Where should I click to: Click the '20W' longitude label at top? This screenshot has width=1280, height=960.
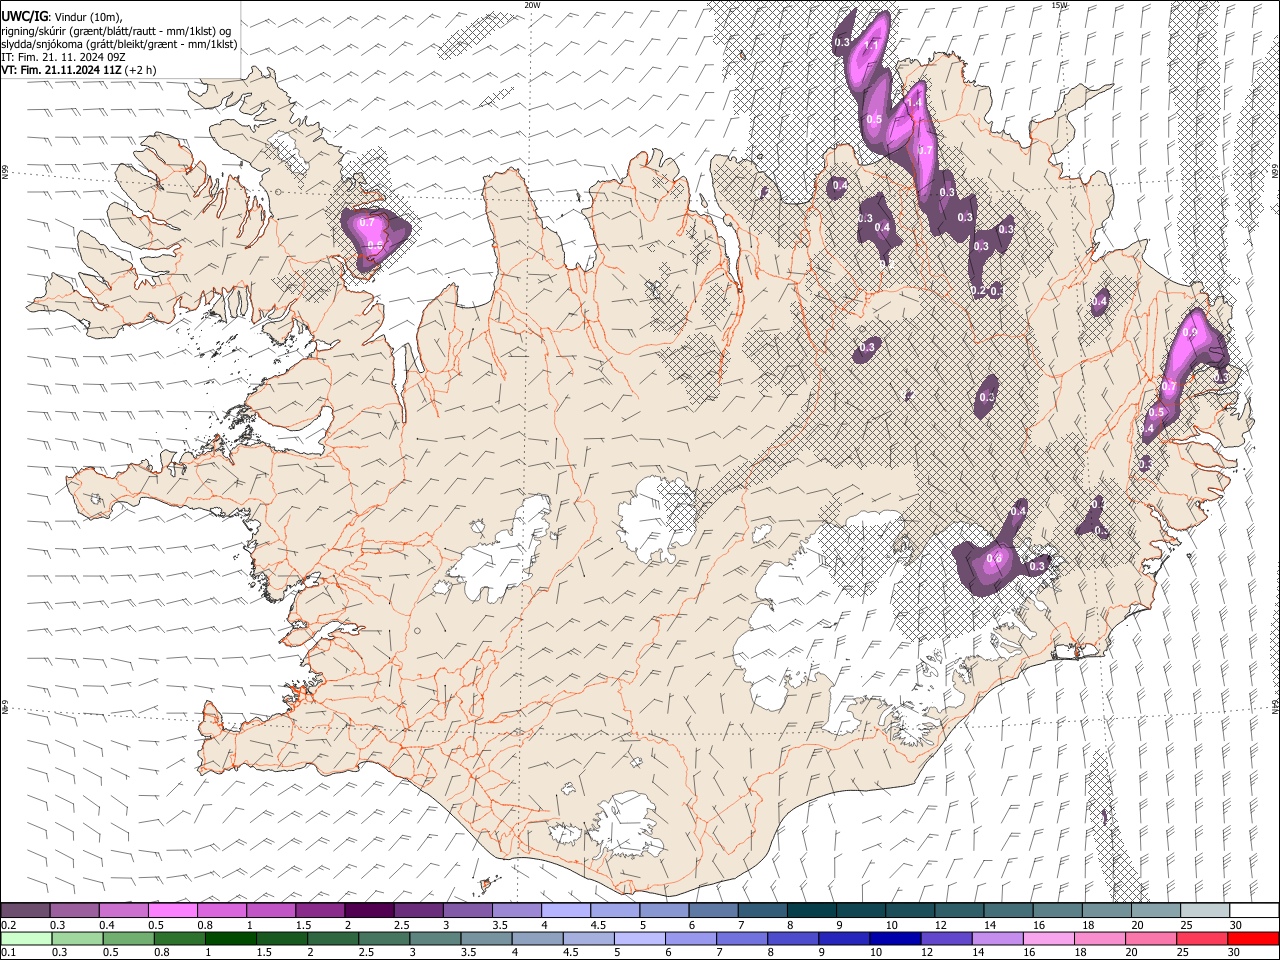coord(532,5)
